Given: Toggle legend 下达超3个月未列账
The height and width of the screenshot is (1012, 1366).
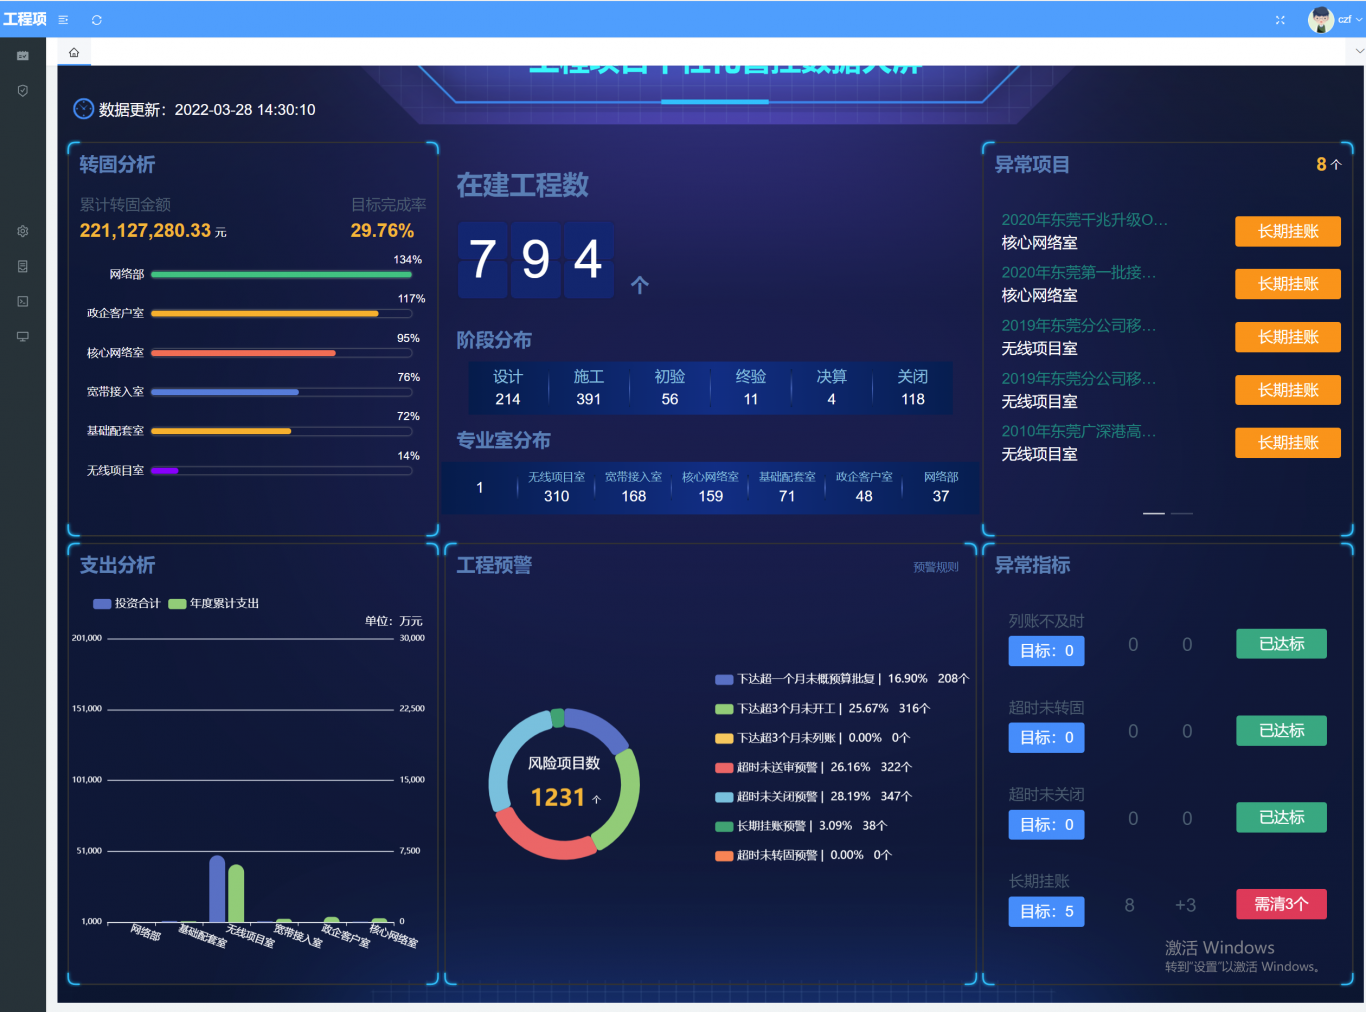Looking at the screenshot, I should [x=812, y=738].
